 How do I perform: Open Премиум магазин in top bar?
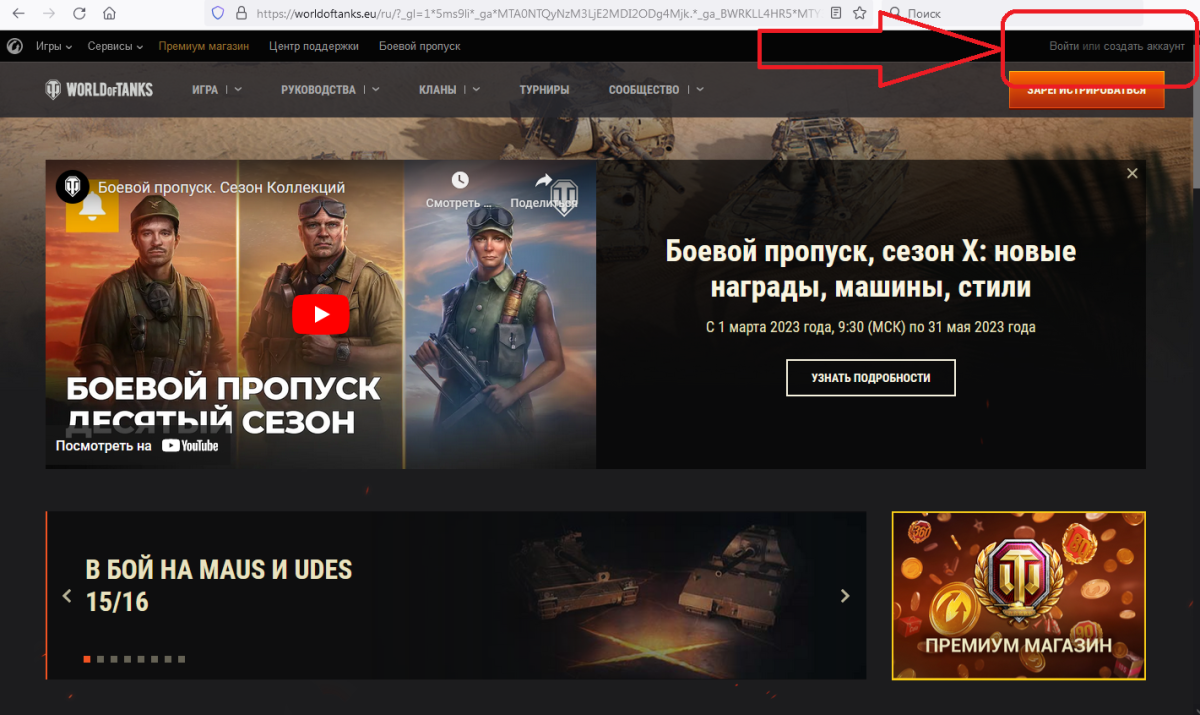pos(203,46)
